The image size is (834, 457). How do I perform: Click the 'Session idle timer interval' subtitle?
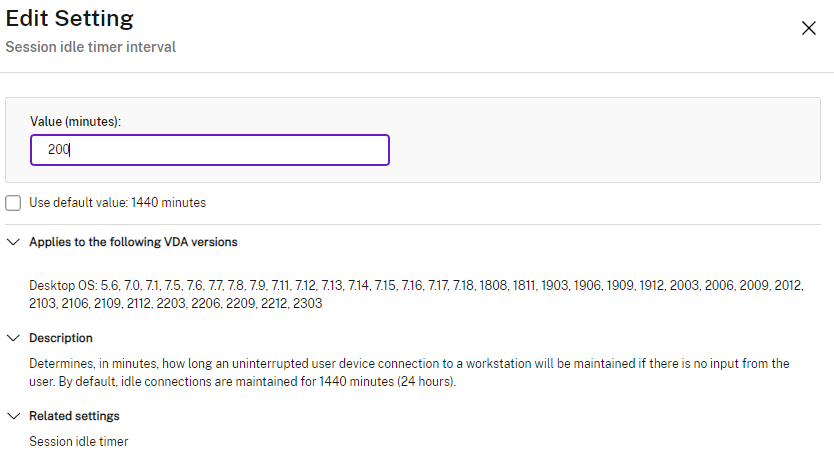[91, 47]
